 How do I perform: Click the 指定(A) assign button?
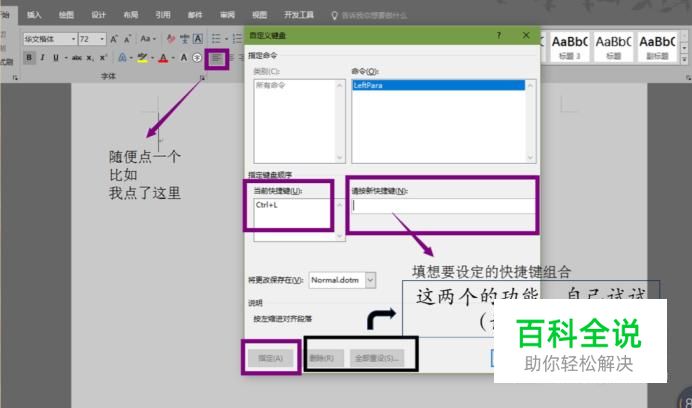271,358
